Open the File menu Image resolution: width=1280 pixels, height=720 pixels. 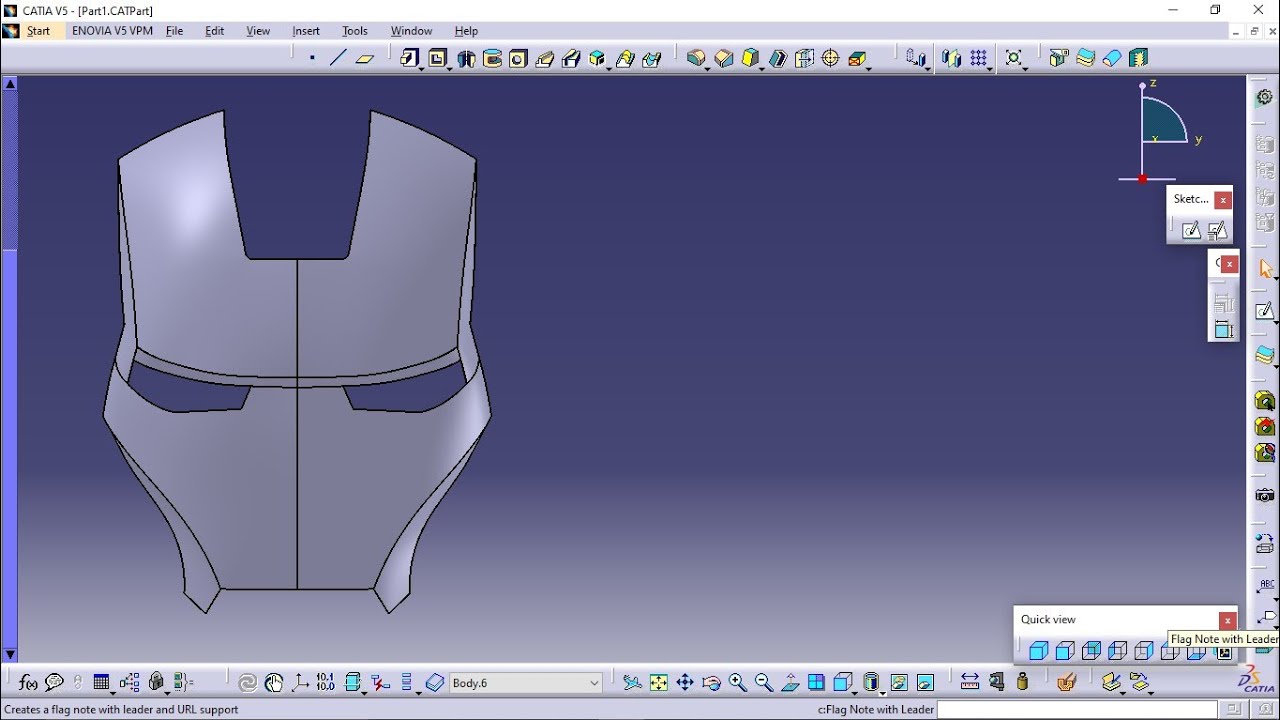point(174,31)
